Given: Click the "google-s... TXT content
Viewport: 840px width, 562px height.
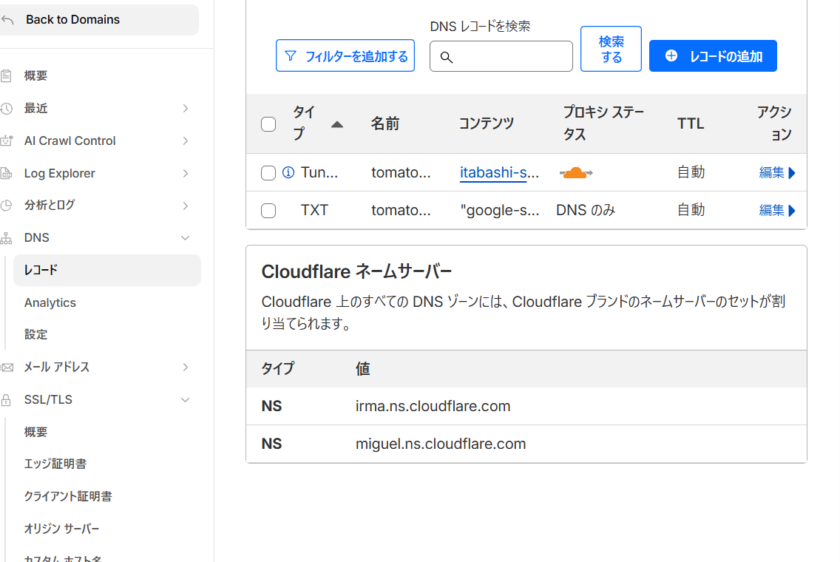Looking at the screenshot, I should [x=499, y=210].
